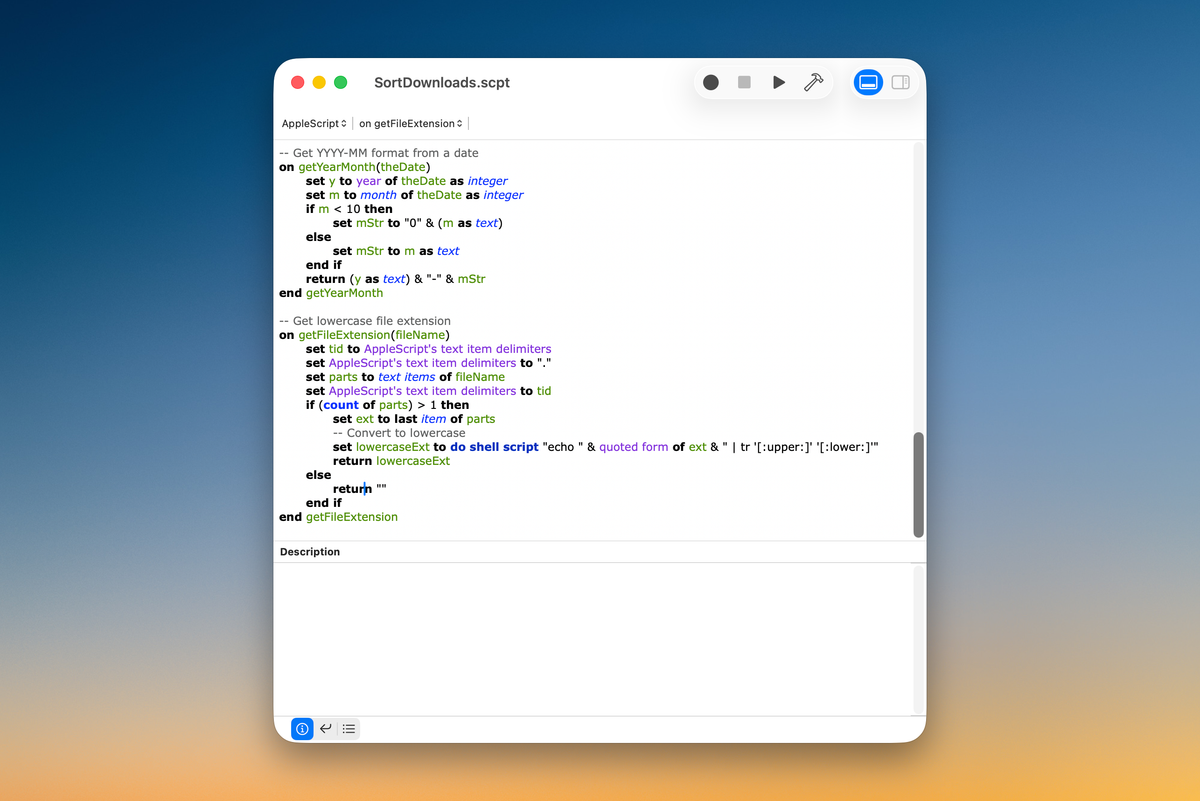Viewport: 1200px width, 801px height.
Task: Compile the script using the hammer icon
Action: tap(813, 82)
